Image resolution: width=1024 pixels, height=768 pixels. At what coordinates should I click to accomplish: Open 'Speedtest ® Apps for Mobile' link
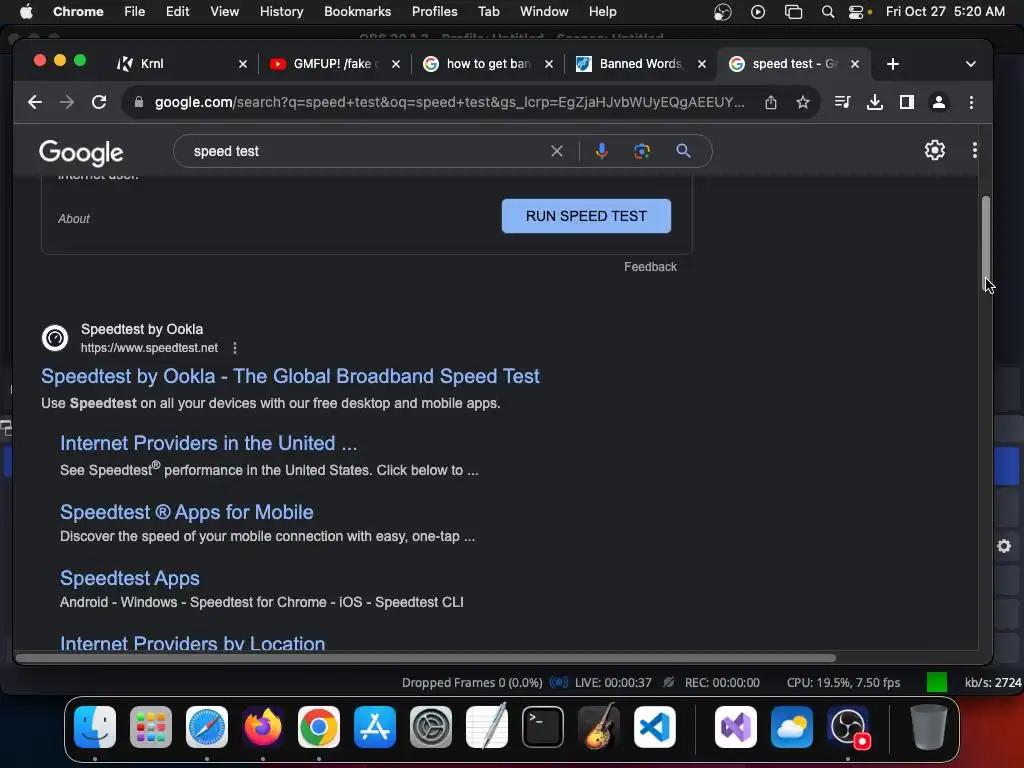coord(187,512)
